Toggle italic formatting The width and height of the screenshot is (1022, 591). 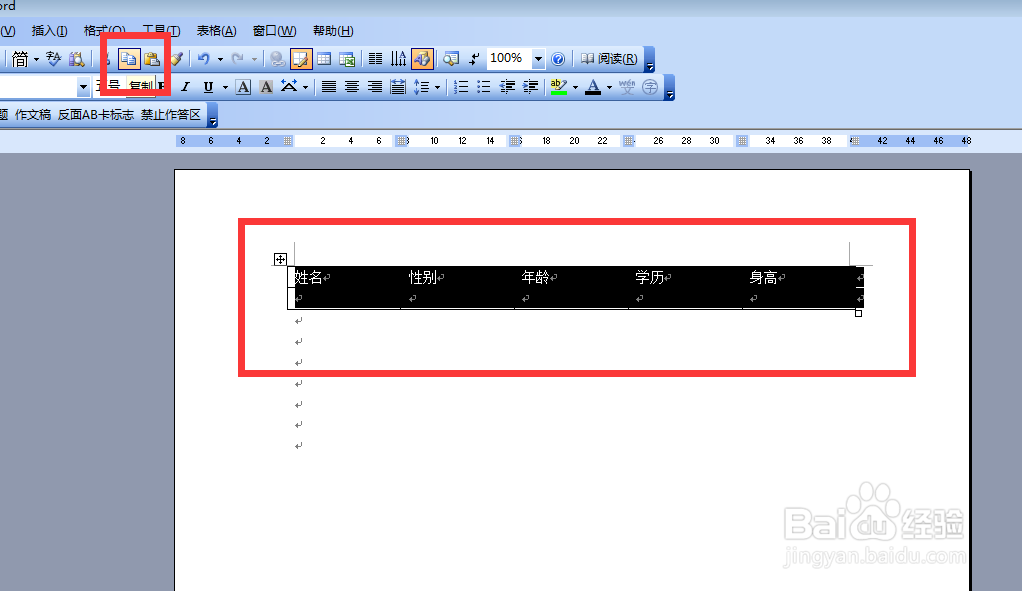[x=186, y=87]
